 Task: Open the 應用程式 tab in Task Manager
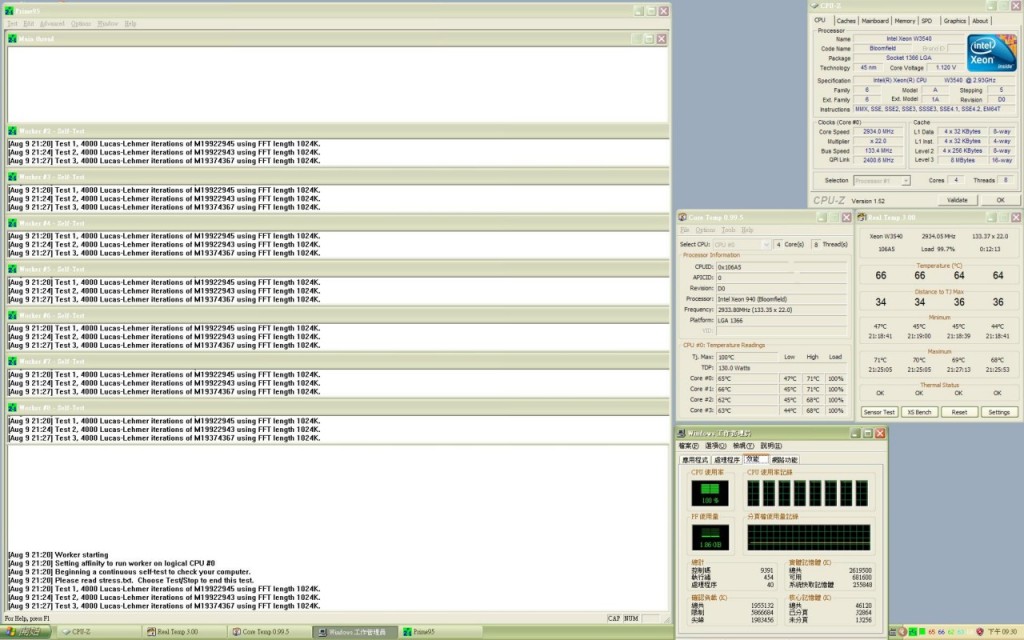(x=695, y=460)
